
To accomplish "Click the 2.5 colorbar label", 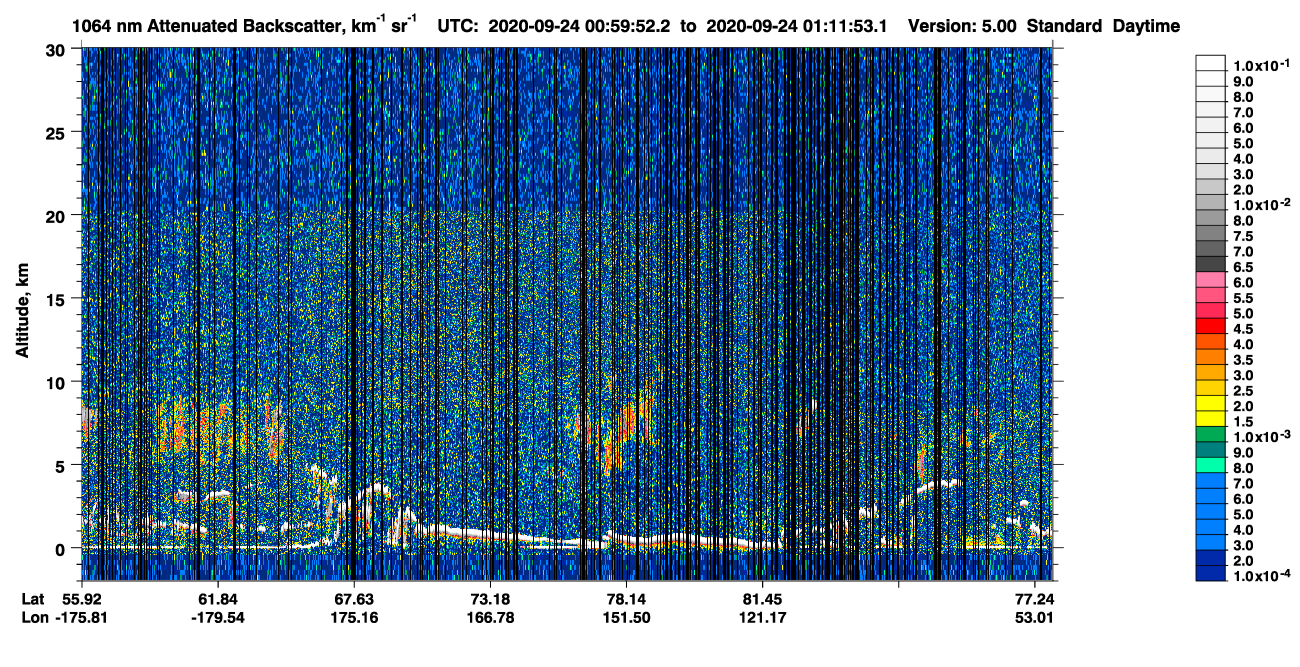I will click(x=1244, y=390).
